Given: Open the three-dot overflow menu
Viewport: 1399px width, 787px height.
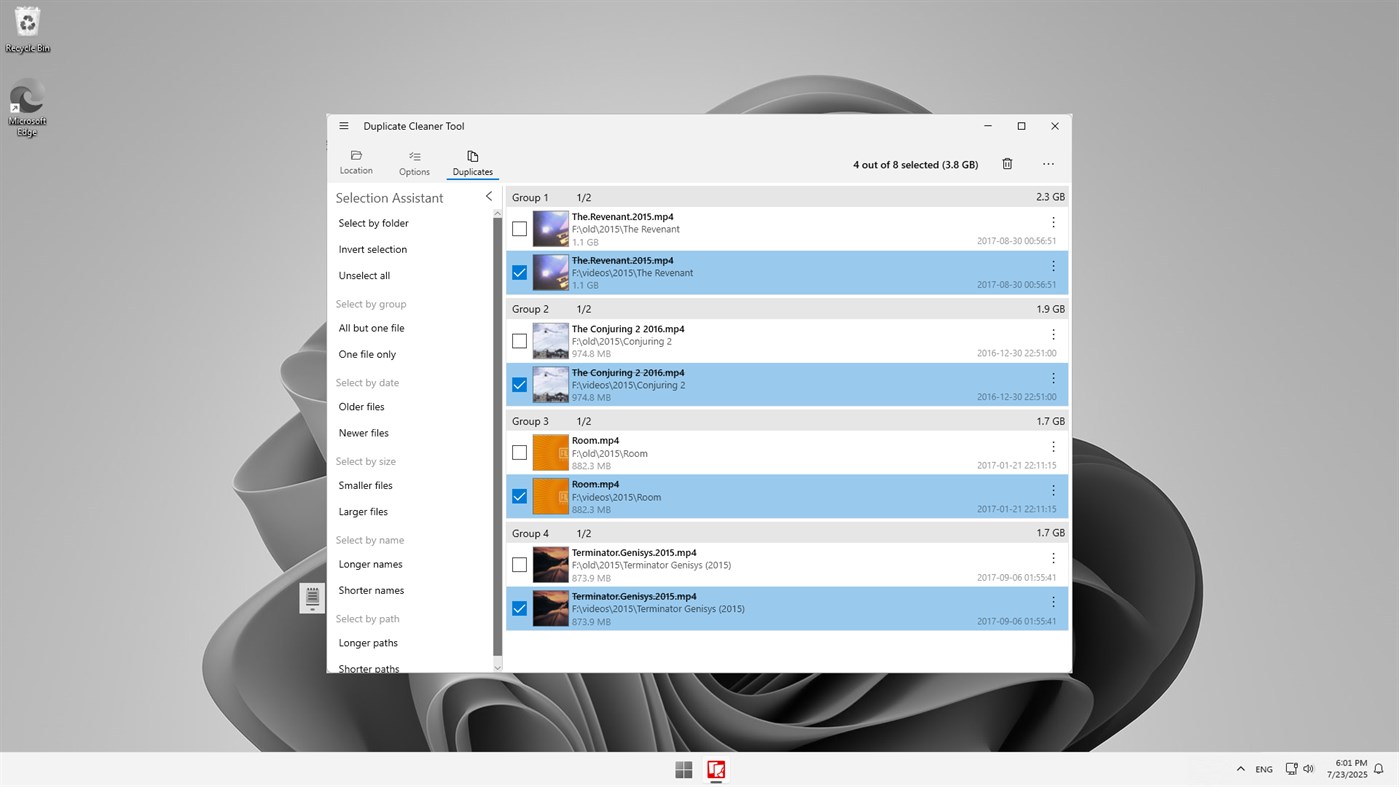Looking at the screenshot, I should click(x=1048, y=163).
